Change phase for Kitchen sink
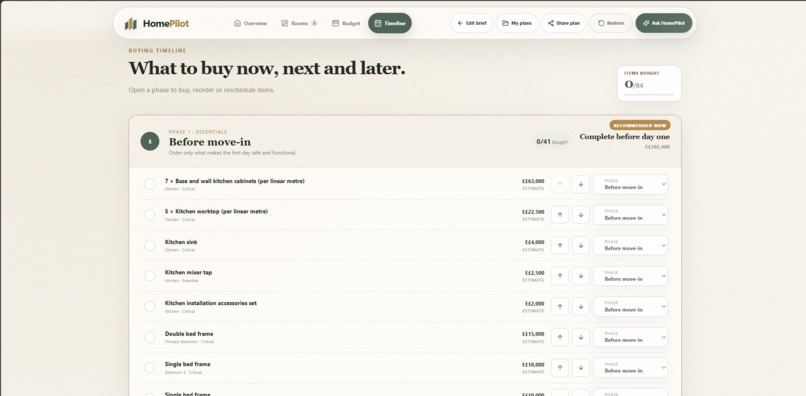Viewport: 806px width, 396px height. (631, 245)
